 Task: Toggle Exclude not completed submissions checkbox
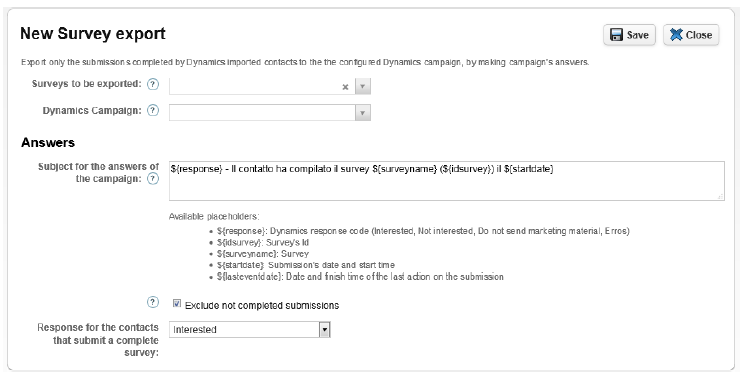tap(177, 304)
